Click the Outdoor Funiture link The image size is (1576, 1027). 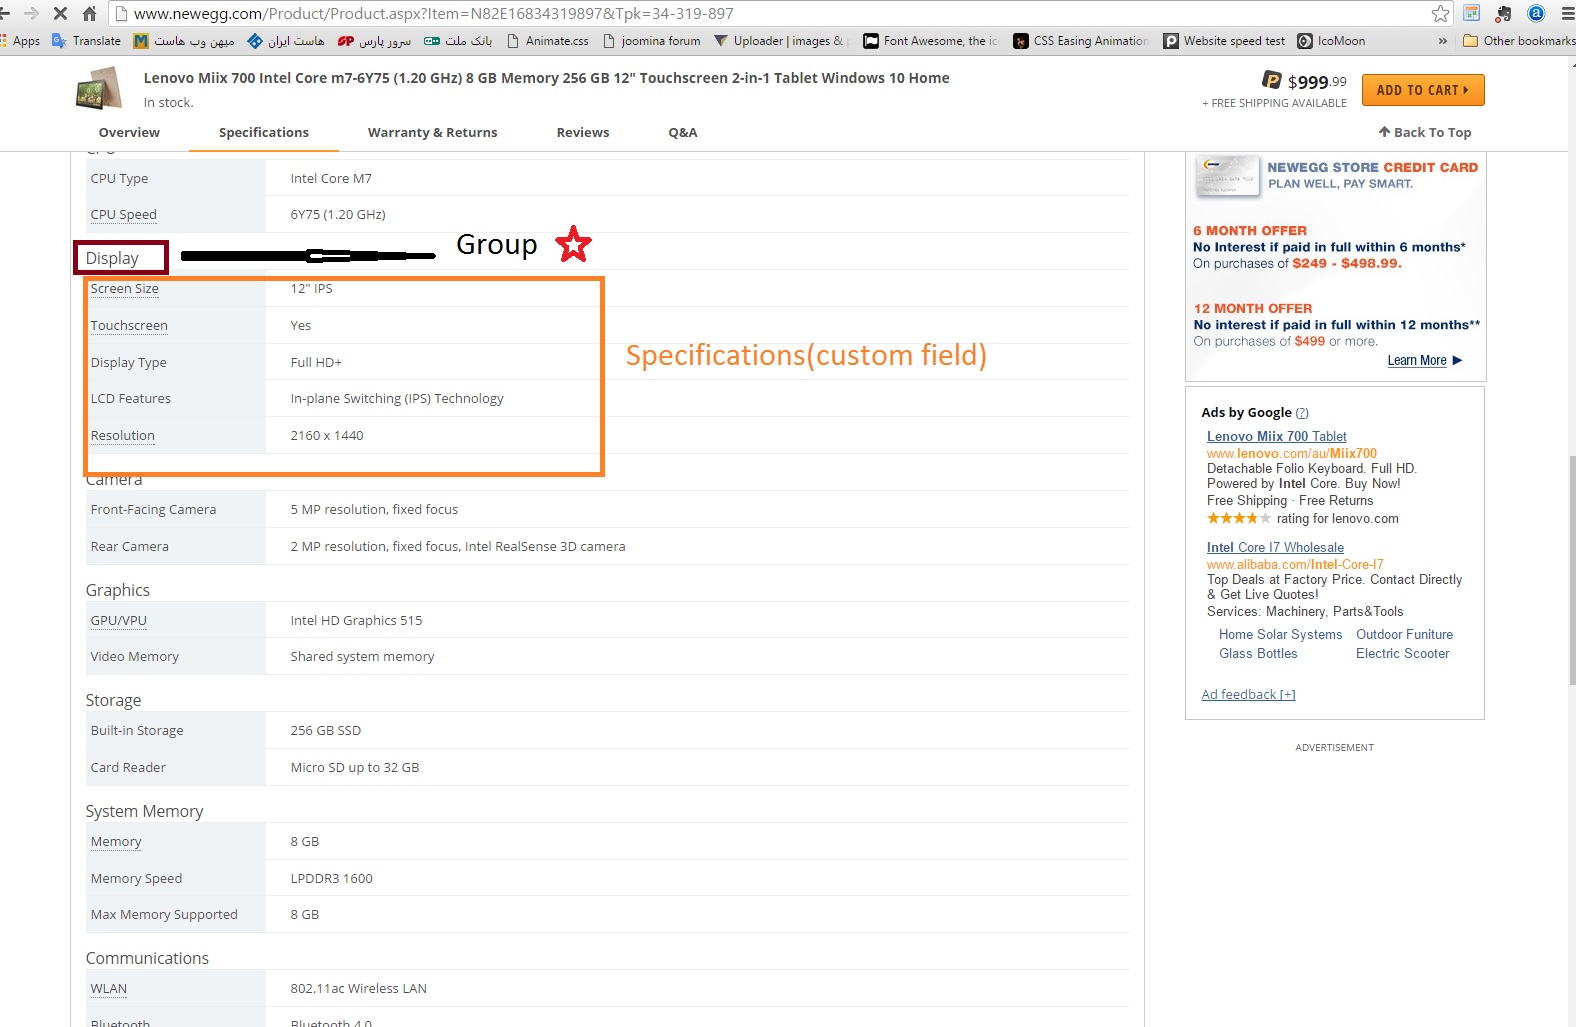click(1404, 635)
